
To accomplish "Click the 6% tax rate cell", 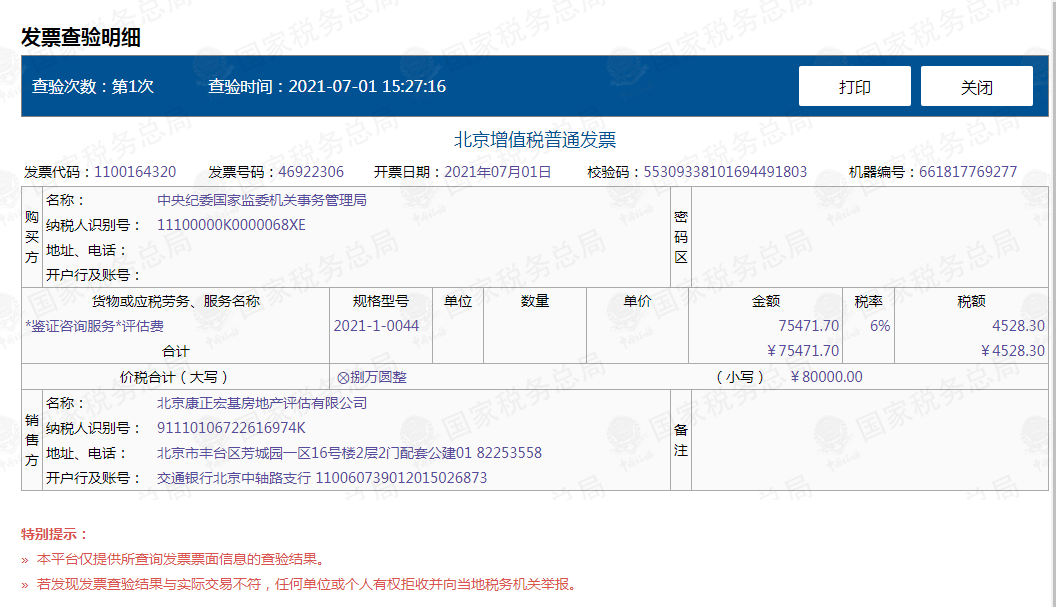I will [879, 326].
